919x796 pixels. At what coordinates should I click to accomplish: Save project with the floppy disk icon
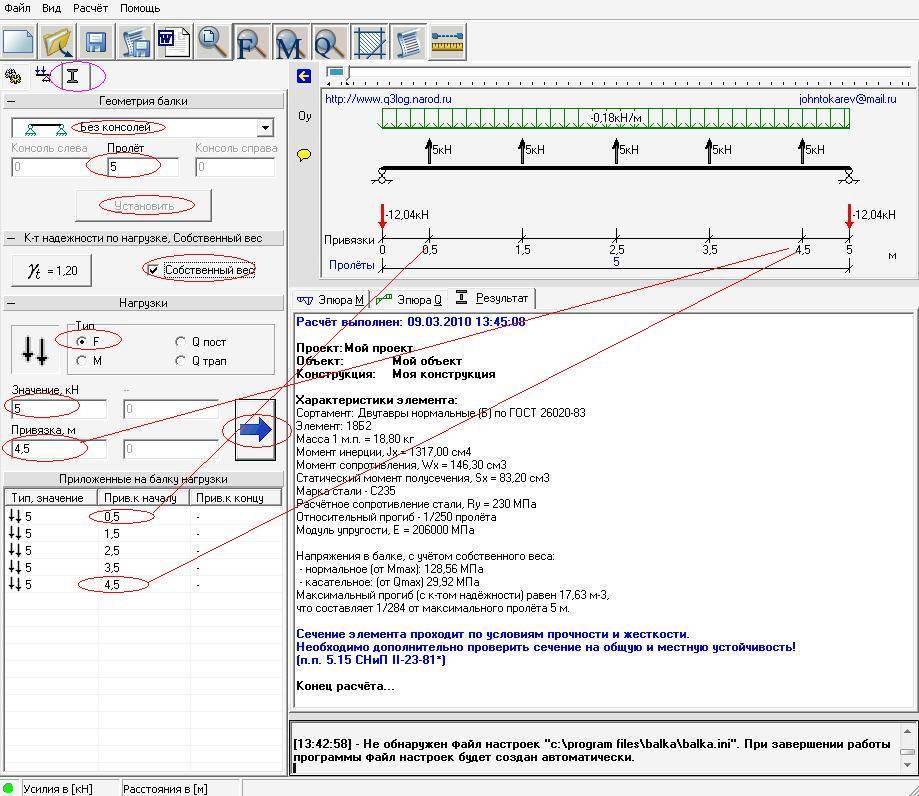pyautogui.click(x=96, y=42)
